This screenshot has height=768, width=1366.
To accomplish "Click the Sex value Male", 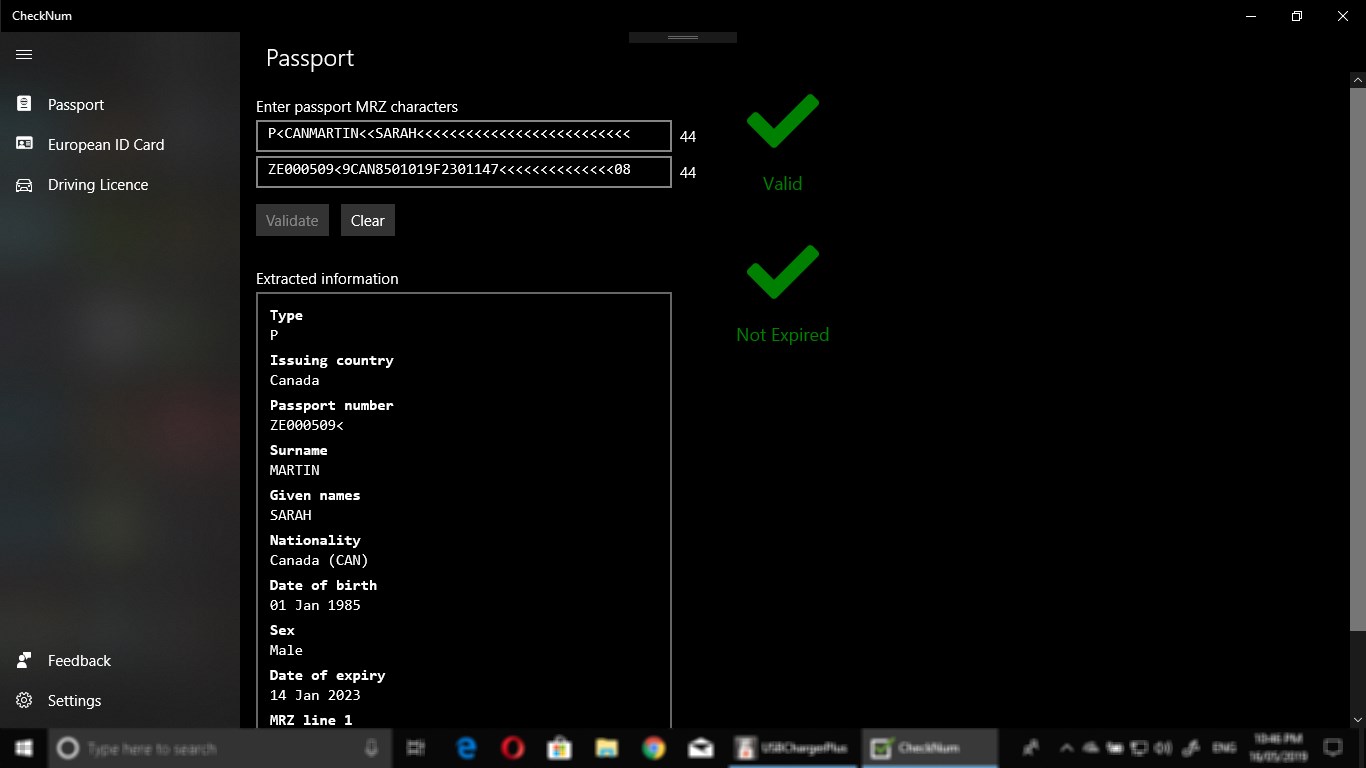I will [286, 650].
